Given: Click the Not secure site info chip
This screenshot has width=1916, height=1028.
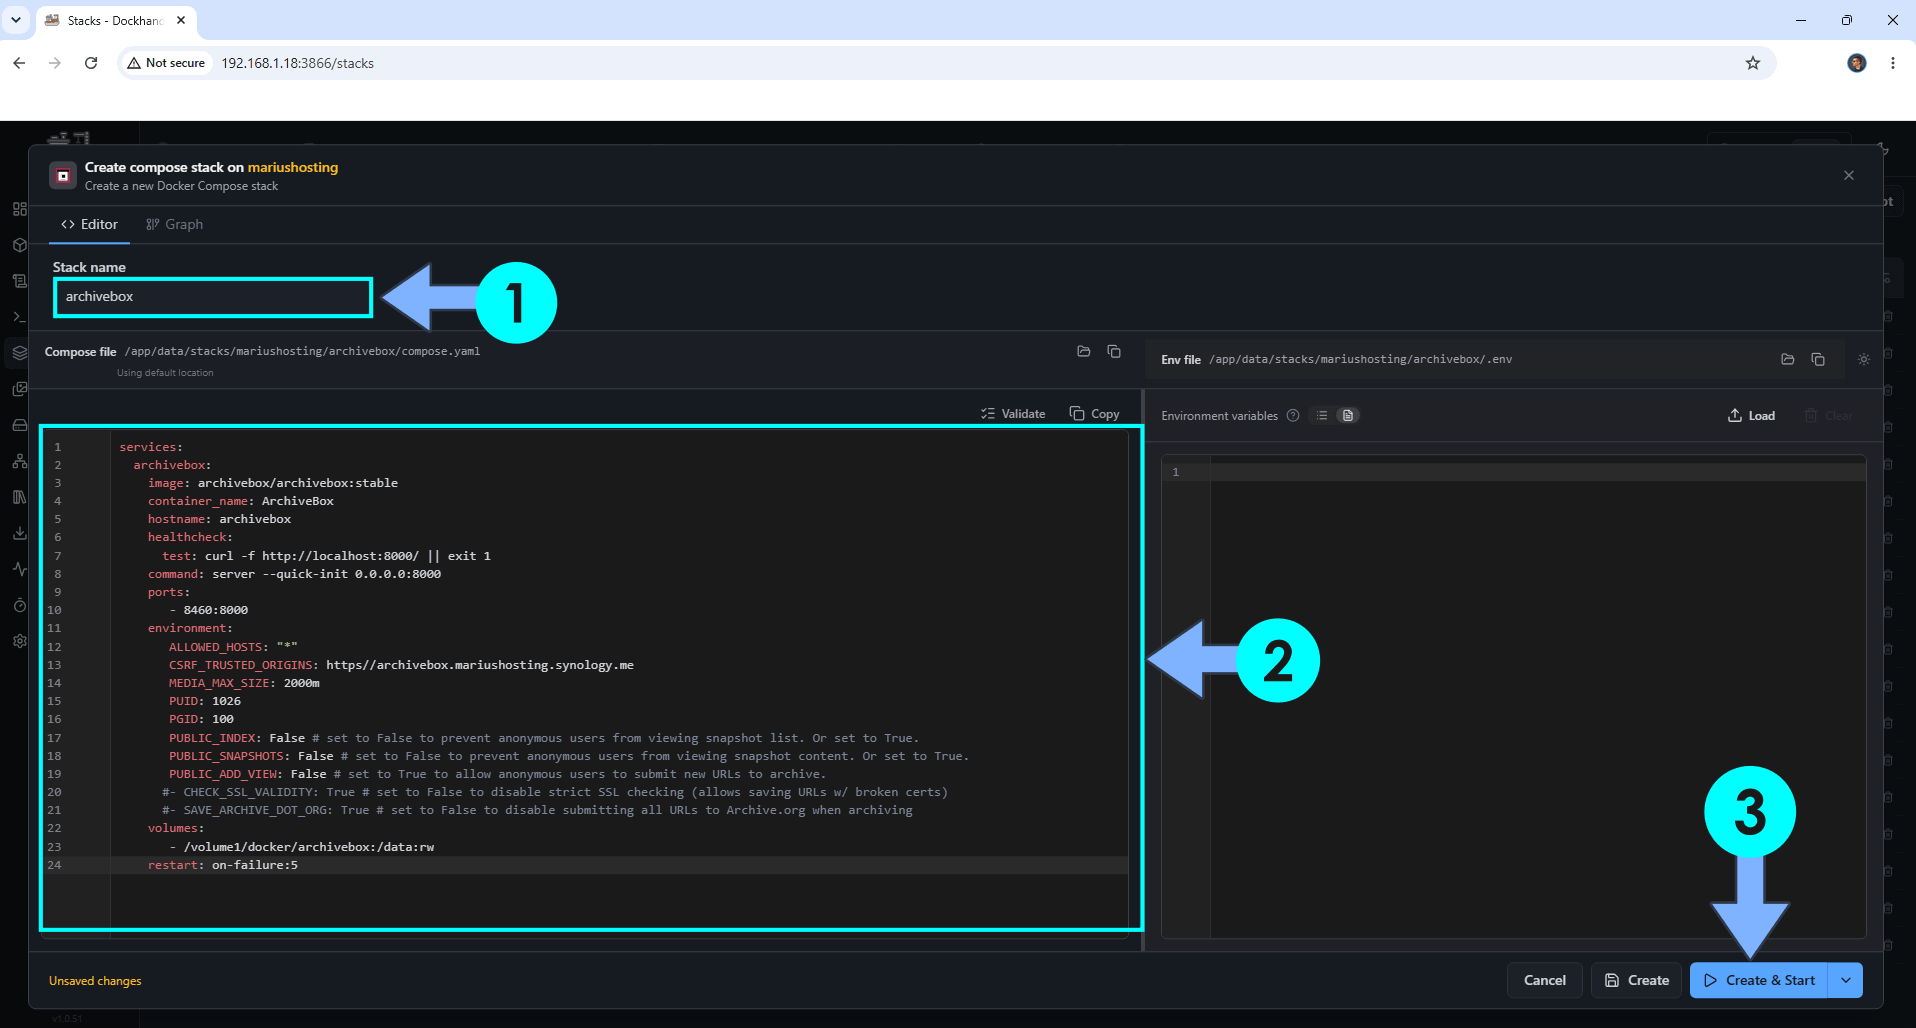Looking at the screenshot, I should [x=166, y=63].
